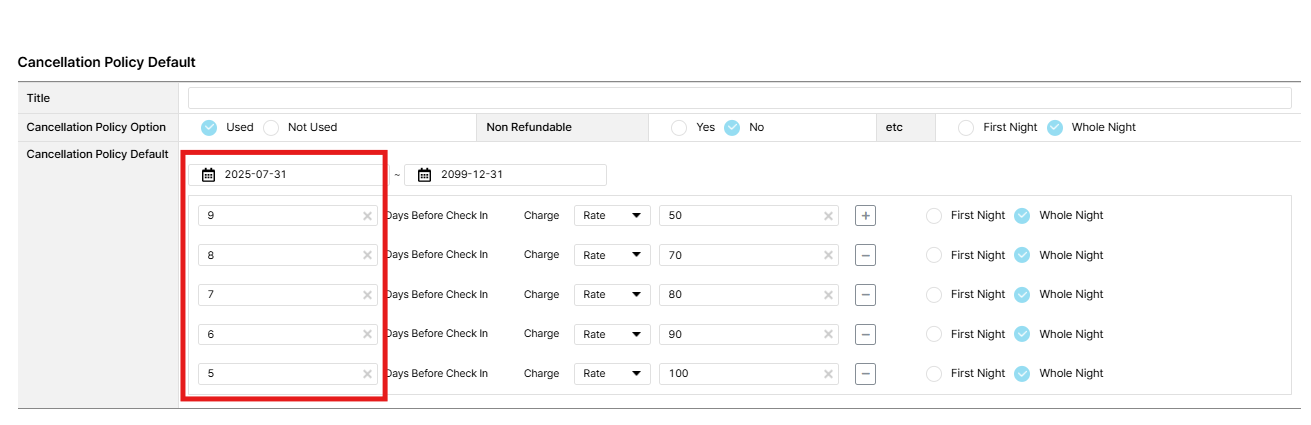The image size is (1311, 425).
Task: Select Not Used cancellation policy option
Action: (x=271, y=128)
